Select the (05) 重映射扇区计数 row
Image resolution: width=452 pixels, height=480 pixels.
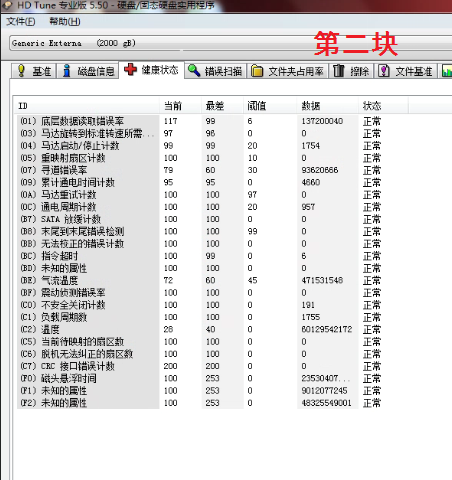(x=200, y=158)
